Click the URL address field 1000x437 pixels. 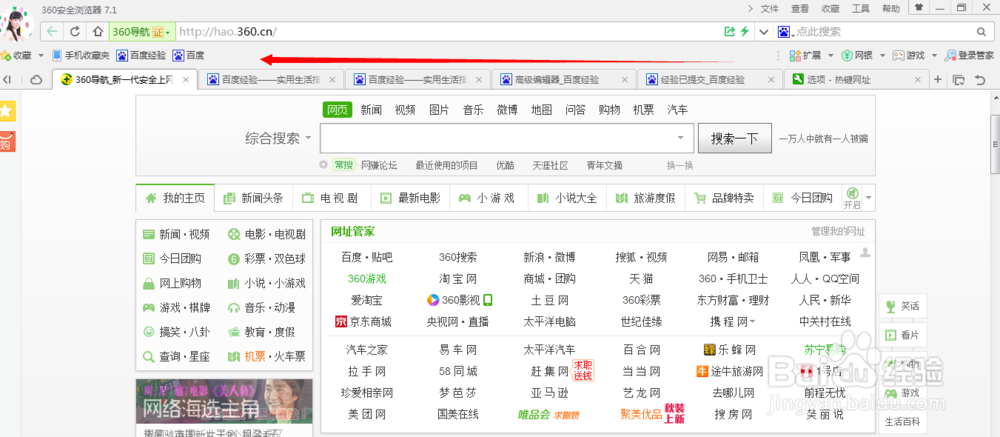(x=448, y=31)
